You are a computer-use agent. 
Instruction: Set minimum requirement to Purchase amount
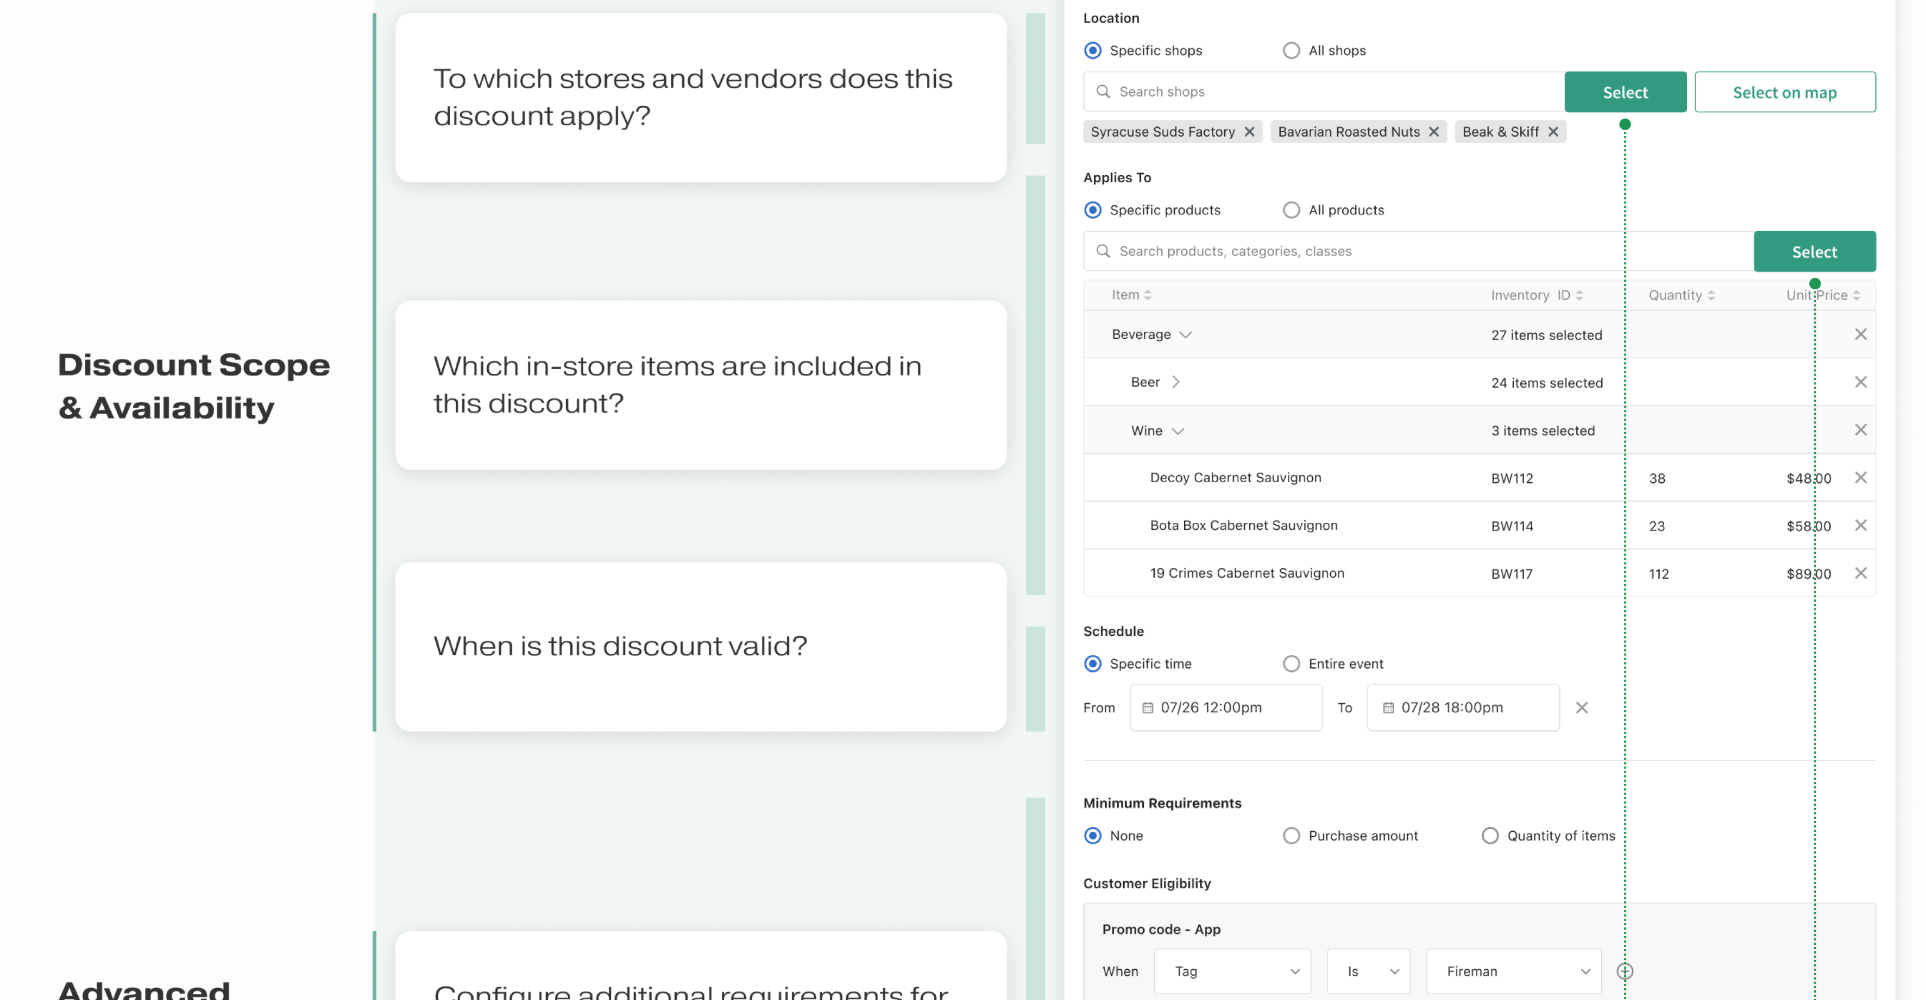1292,836
